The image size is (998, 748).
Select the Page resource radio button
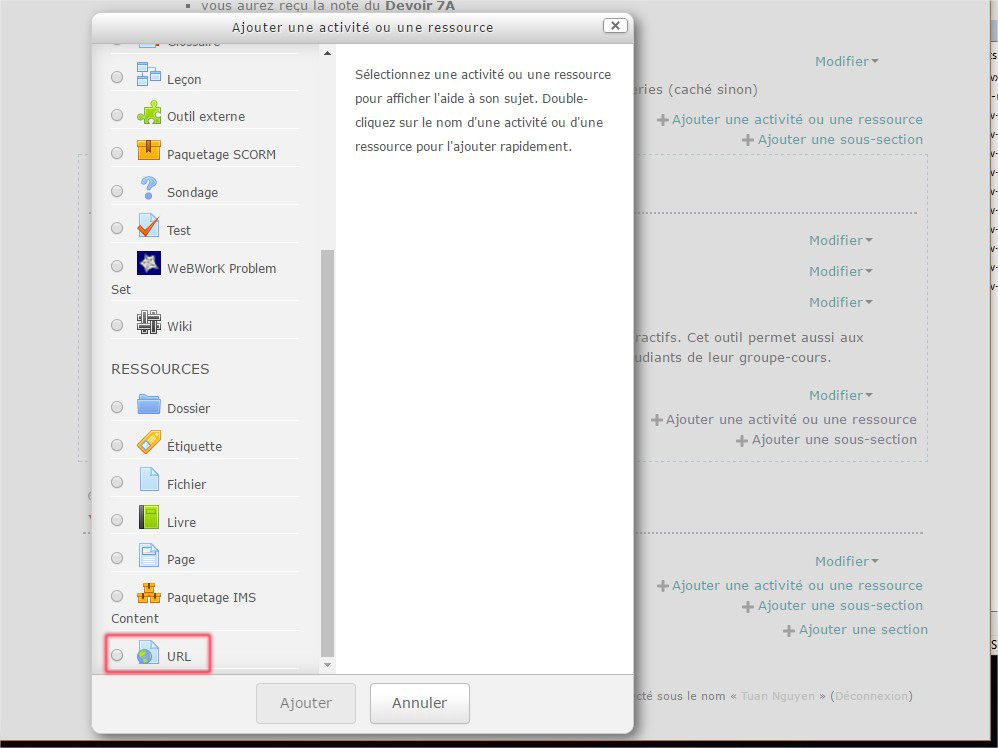(x=117, y=559)
